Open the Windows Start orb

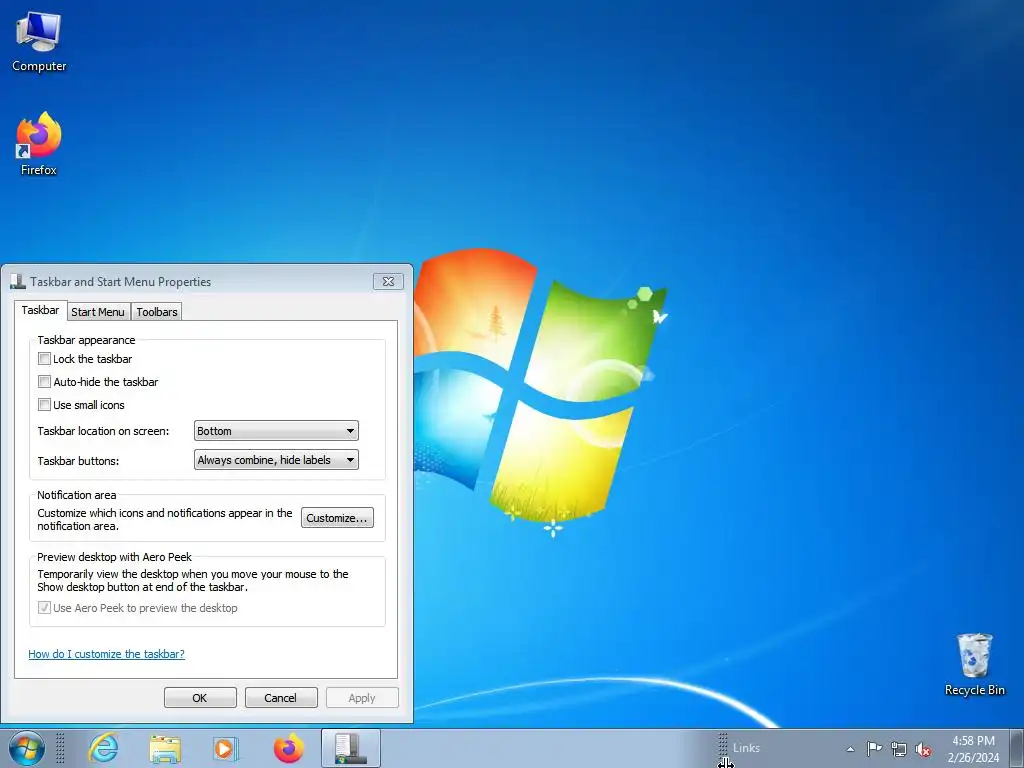[x=27, y=748]
